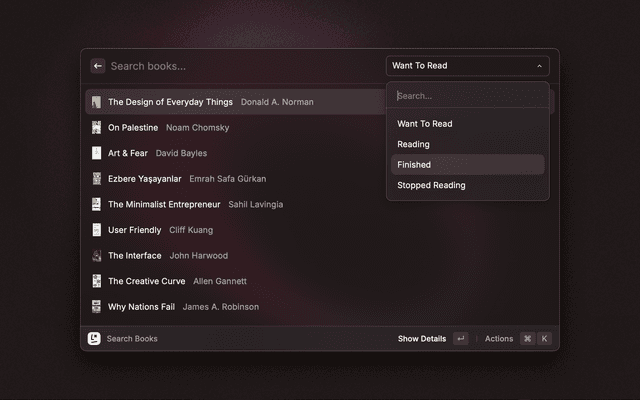
Task: Focus the dropdown filter search field
Action: click(467, 96)
